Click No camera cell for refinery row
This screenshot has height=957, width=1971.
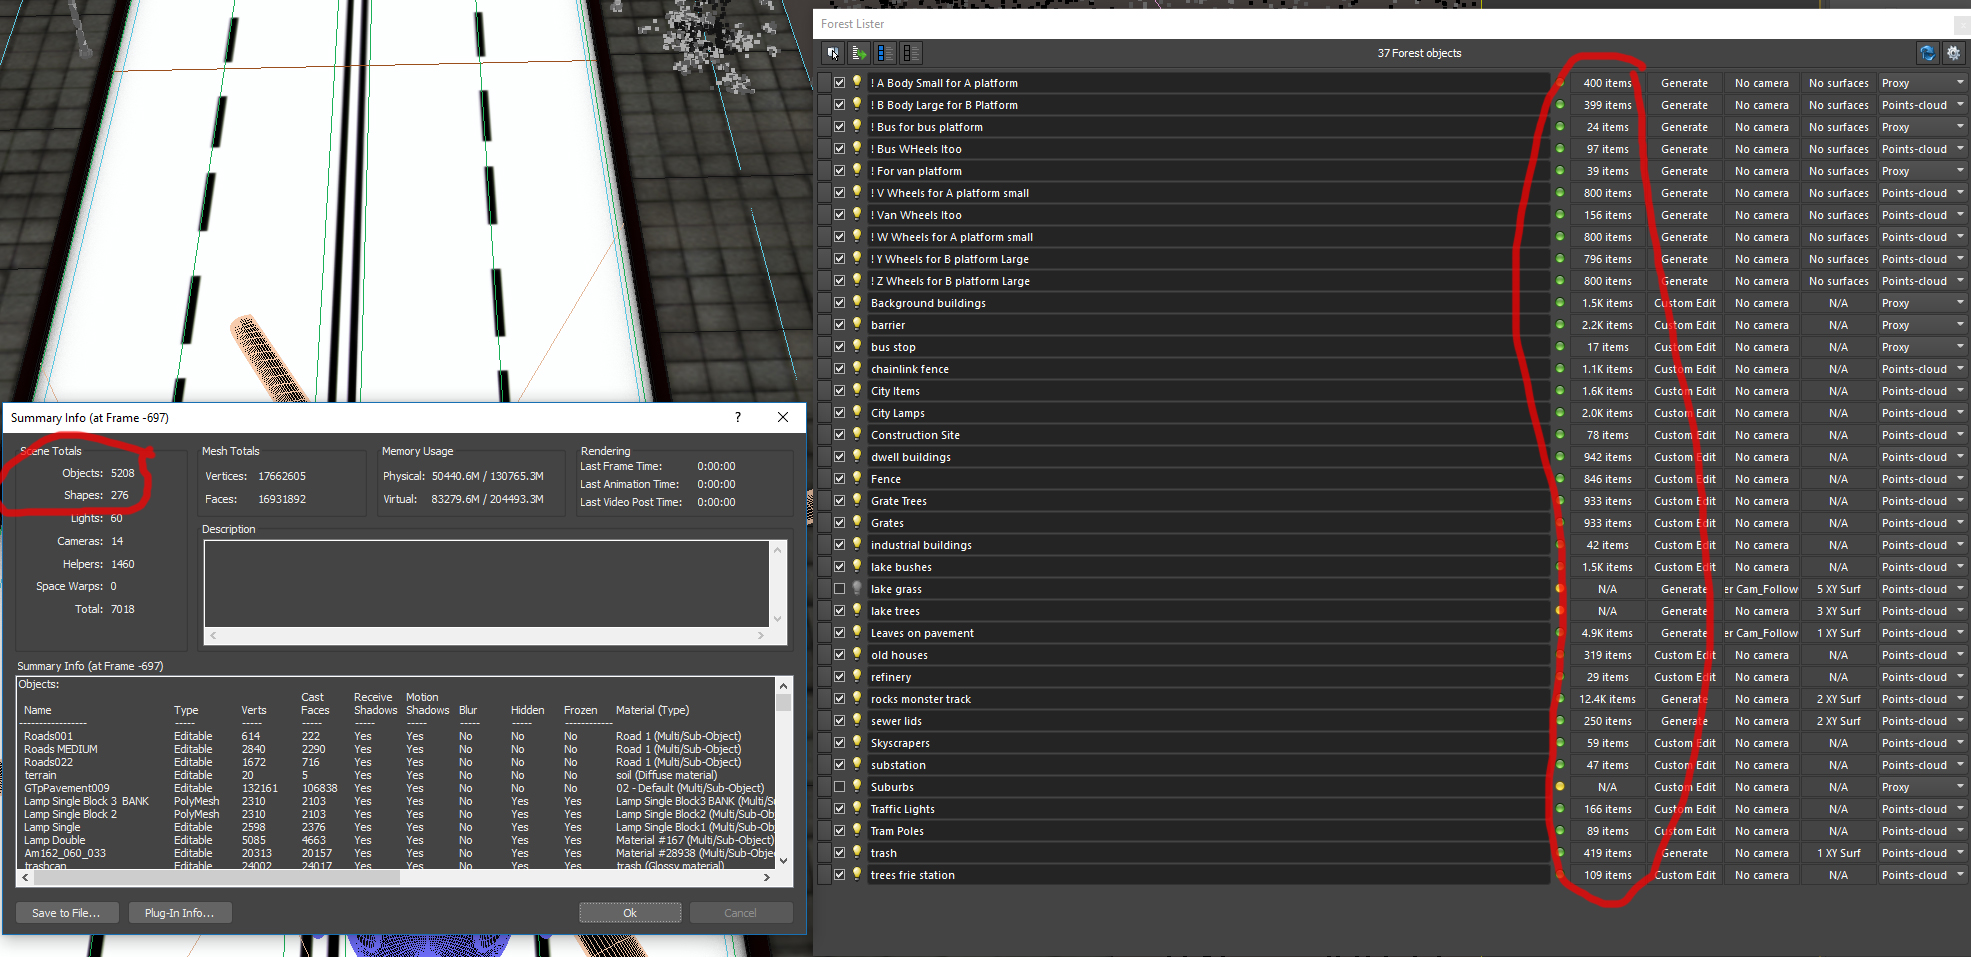pos(1762,677)
